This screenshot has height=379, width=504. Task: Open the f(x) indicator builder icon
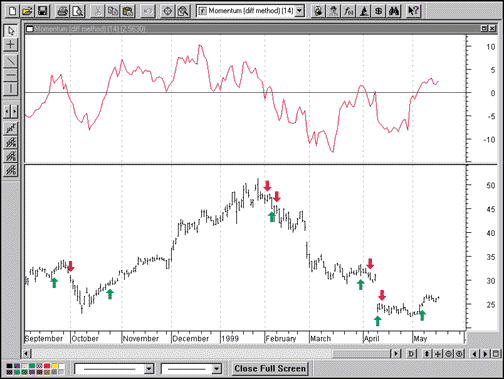pos(348,11)
